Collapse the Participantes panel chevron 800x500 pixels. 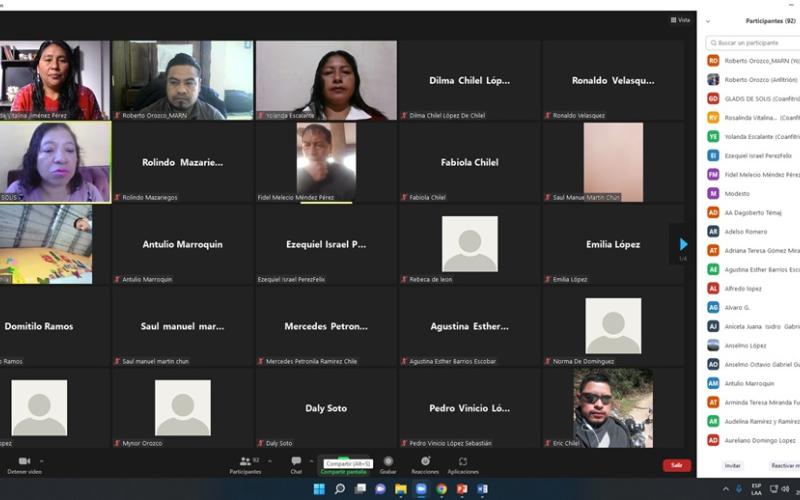tap(708, 21)
